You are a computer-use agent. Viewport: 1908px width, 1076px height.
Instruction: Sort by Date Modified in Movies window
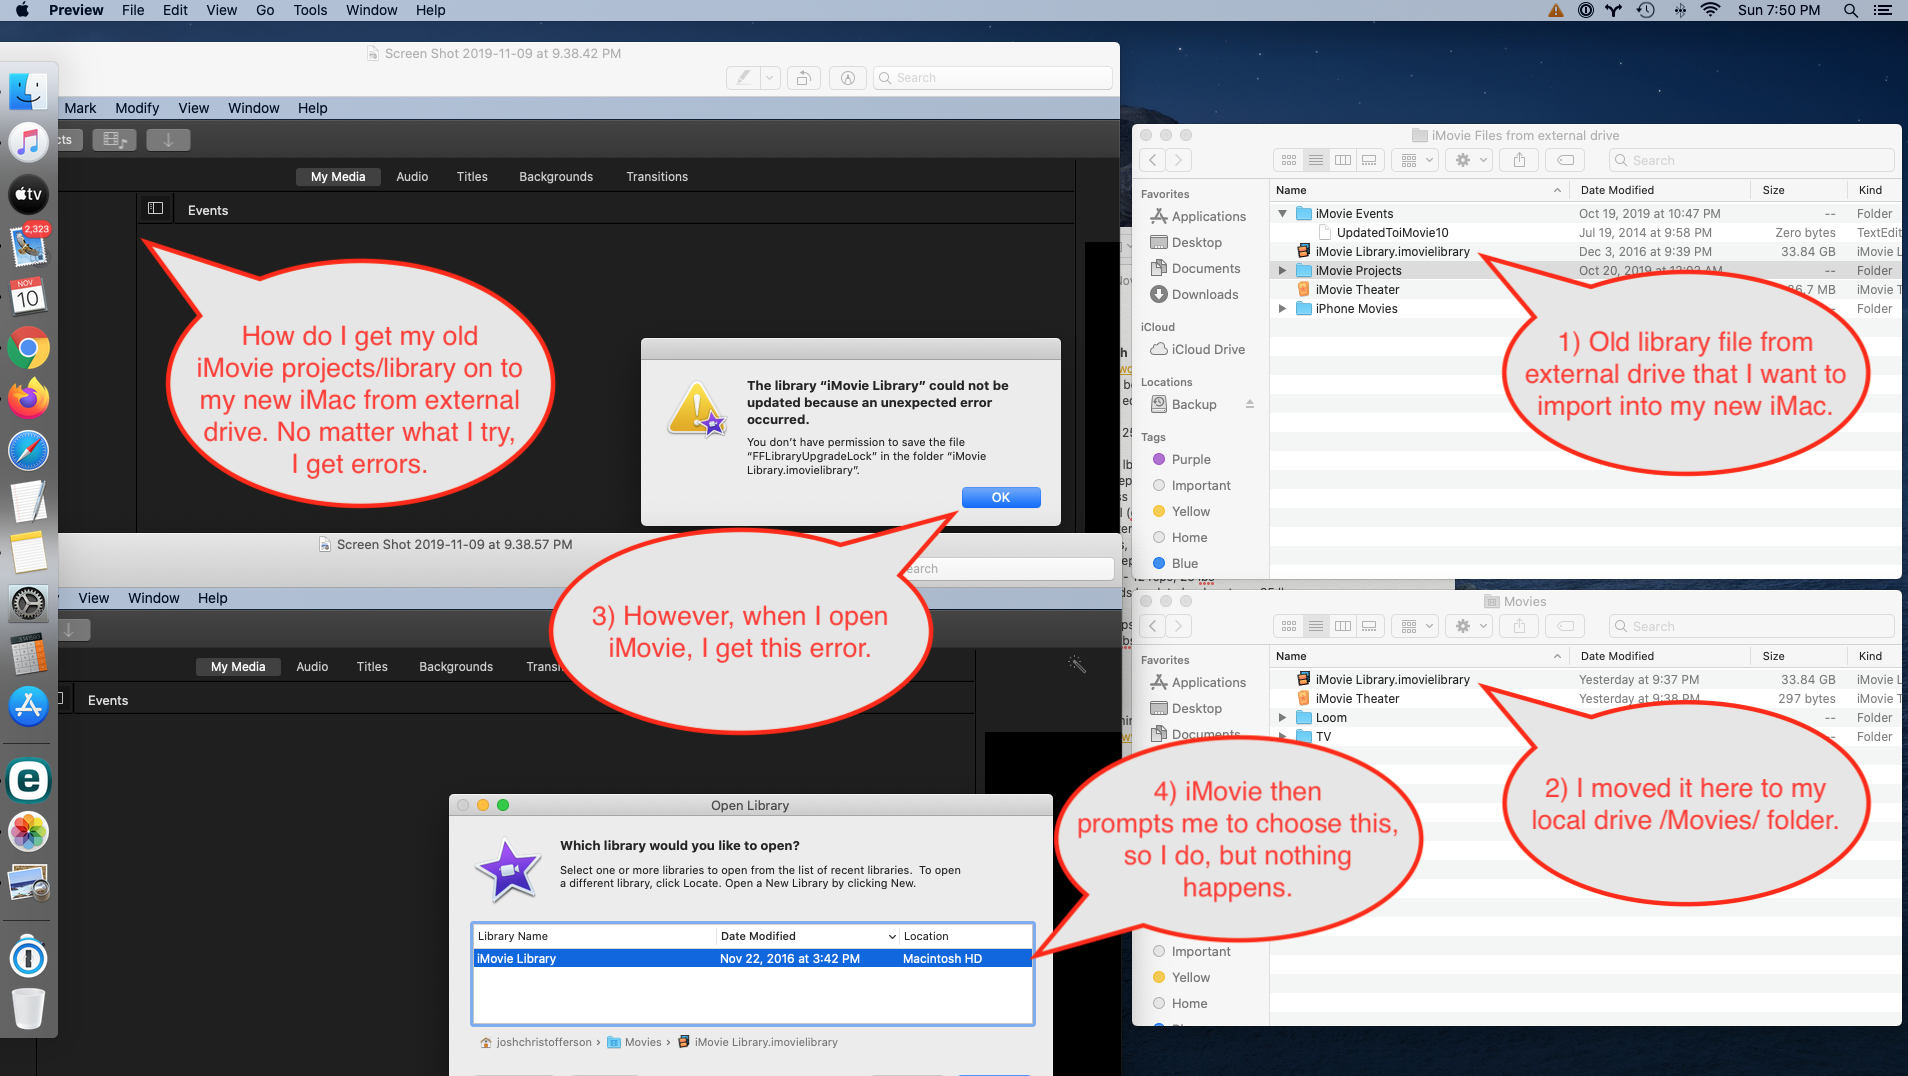point(1660,656)
